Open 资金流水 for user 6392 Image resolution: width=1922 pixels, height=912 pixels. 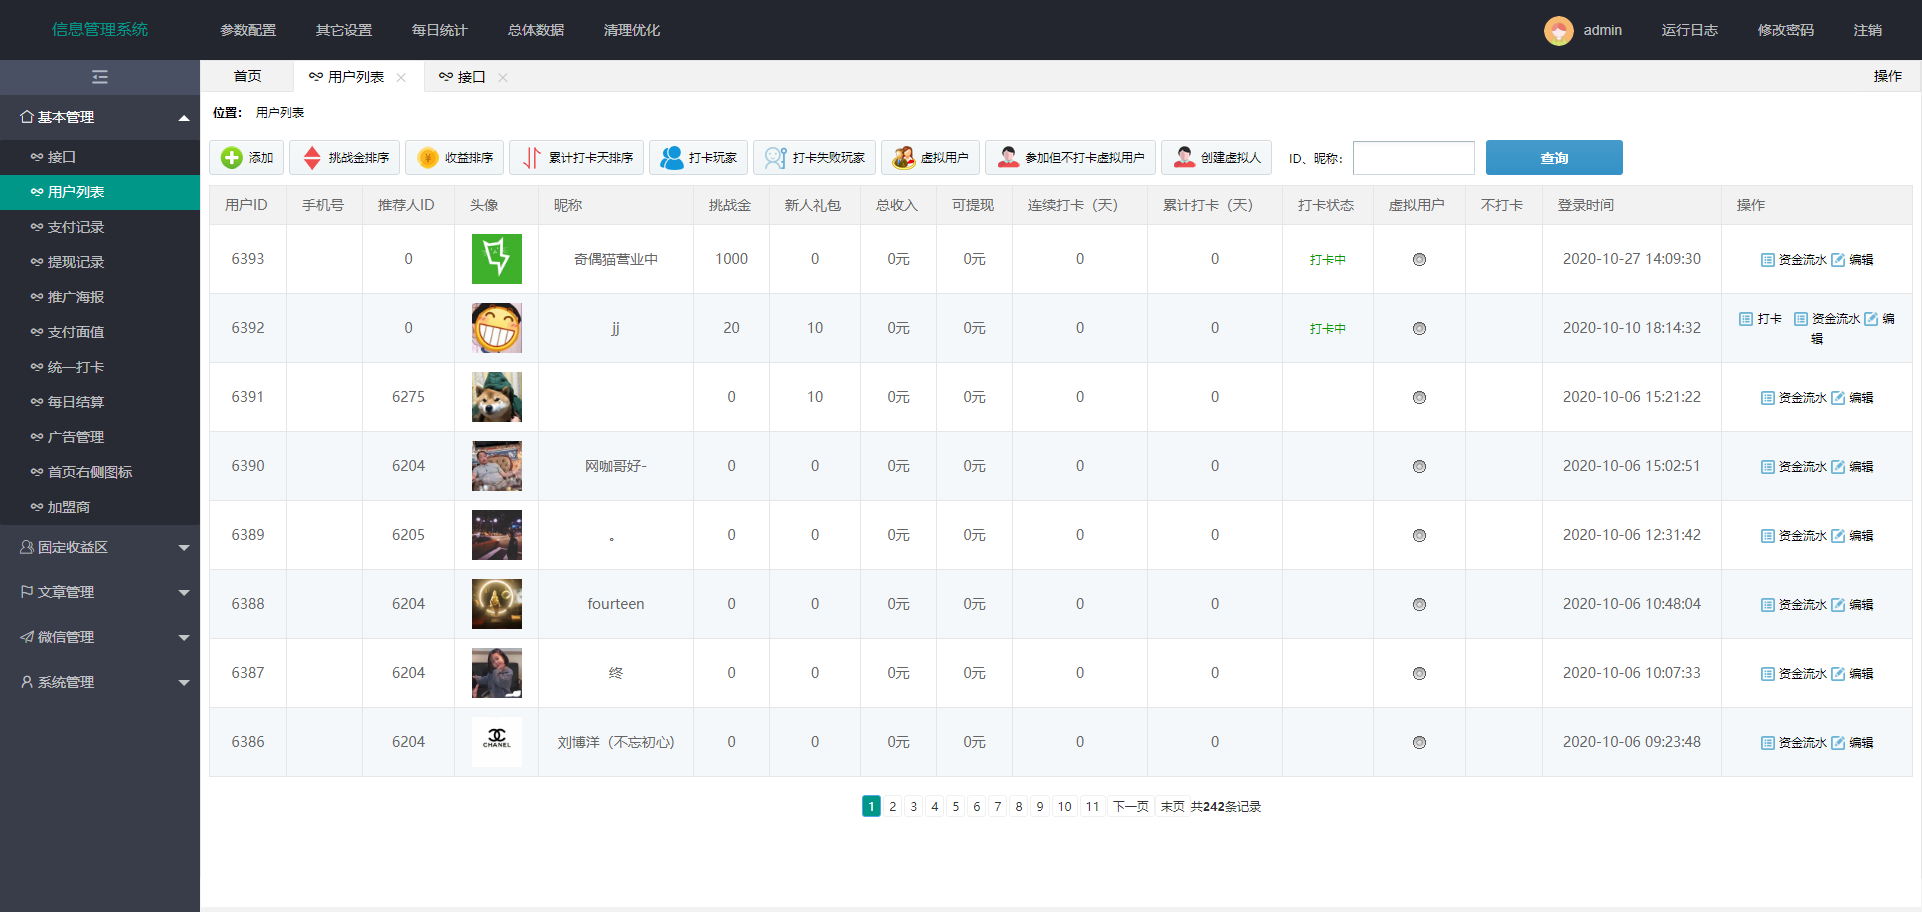[1827, 319]
